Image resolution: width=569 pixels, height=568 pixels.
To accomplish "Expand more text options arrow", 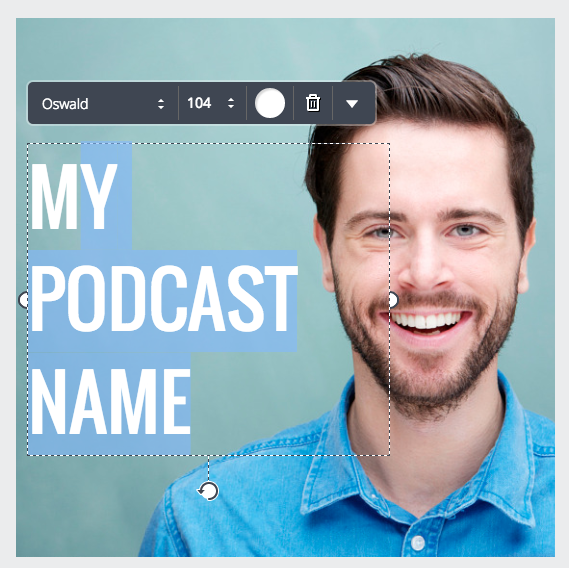I will click(352, 104).
